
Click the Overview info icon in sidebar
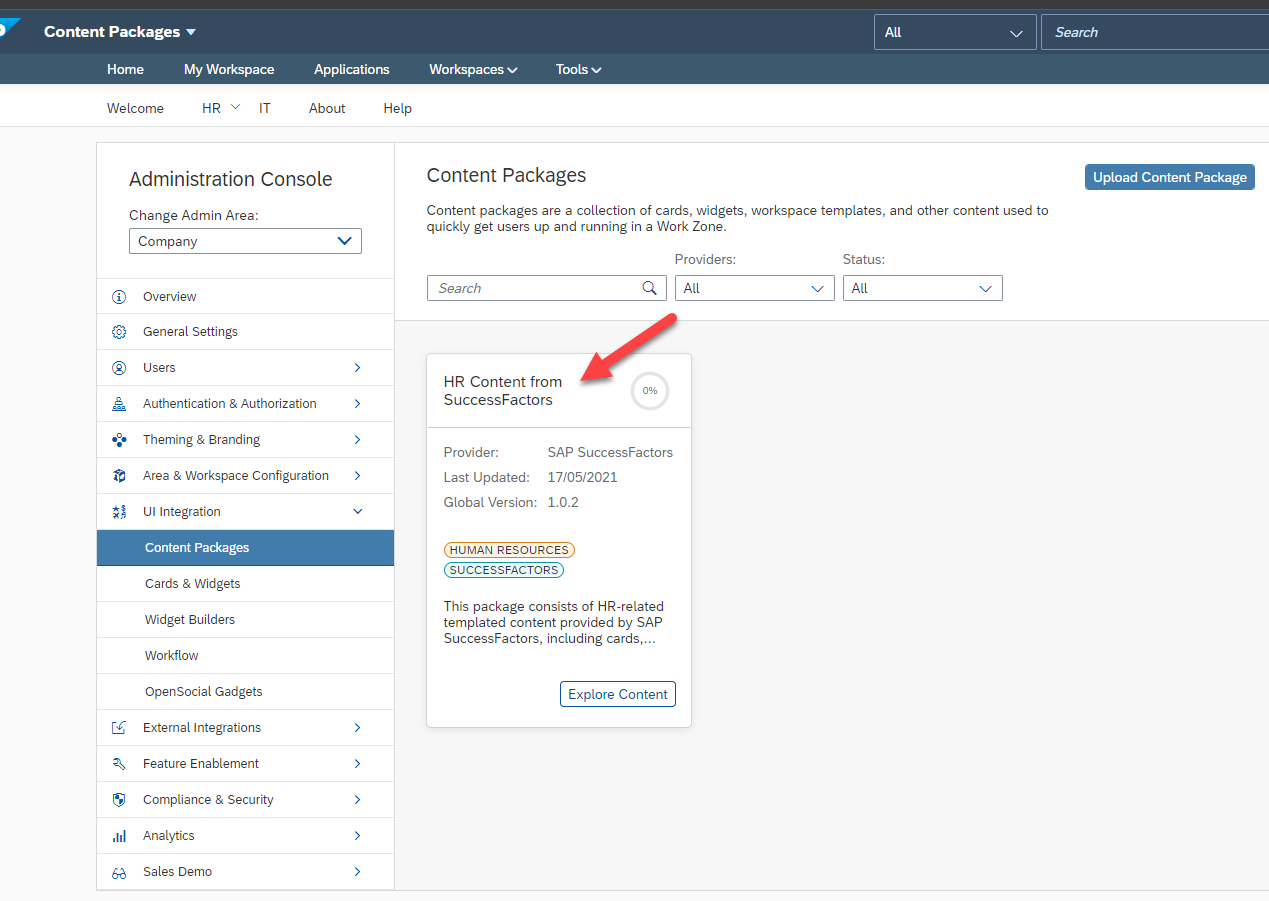point(119,297)
